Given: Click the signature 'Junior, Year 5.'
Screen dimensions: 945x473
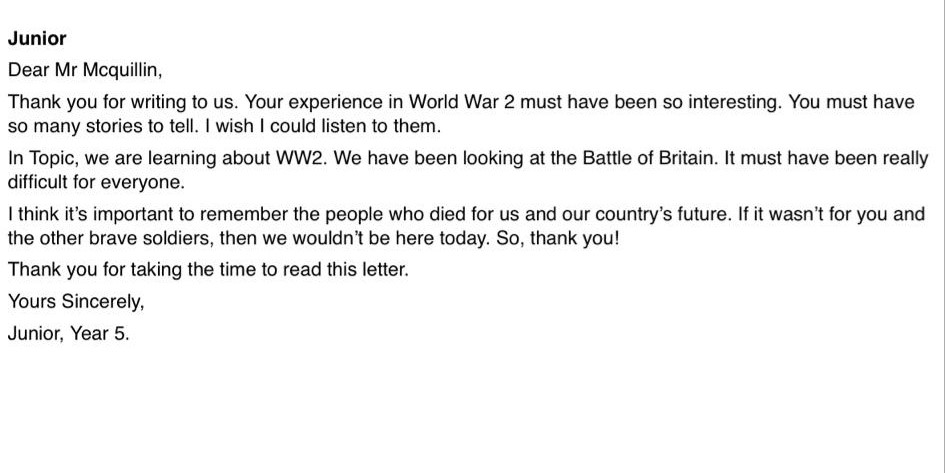Looking at the screenshot, I should point(69,333).
